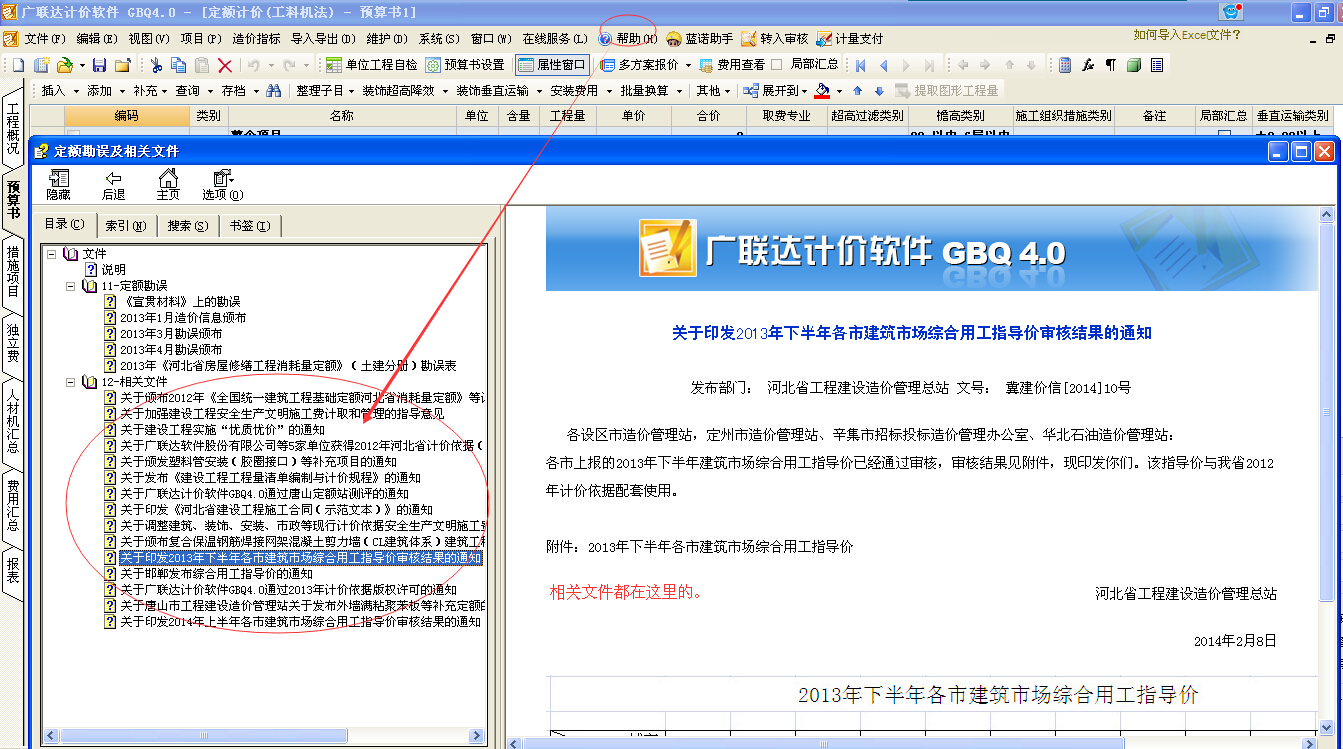Toggle the 属性窗口 property window button
The image size is (1343, 749).
[x=552, y=65]
